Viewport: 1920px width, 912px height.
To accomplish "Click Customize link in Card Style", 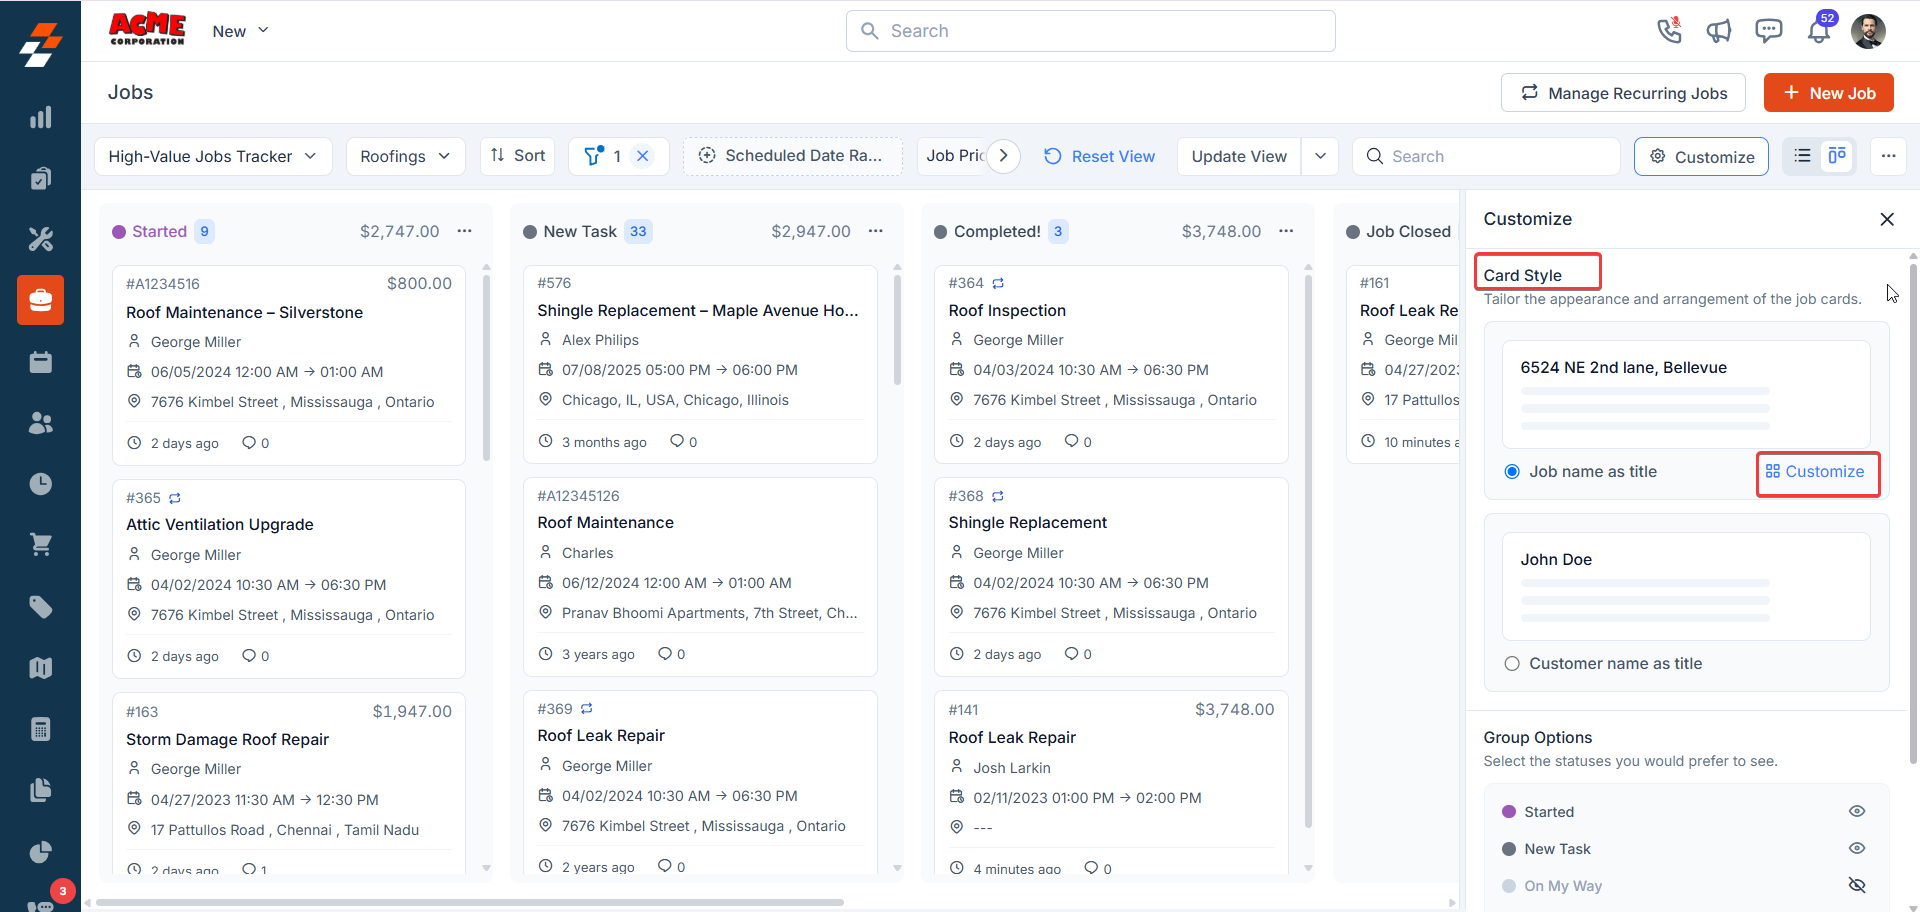I will (1815, 472).
